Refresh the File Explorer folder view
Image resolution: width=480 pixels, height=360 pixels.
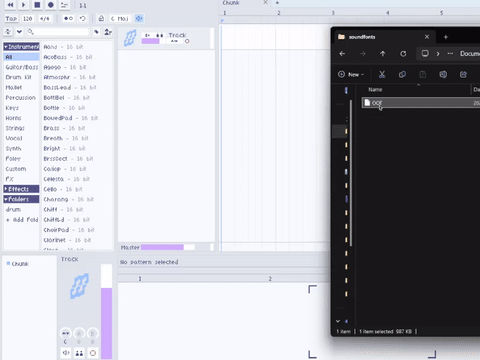pos(403,53)
